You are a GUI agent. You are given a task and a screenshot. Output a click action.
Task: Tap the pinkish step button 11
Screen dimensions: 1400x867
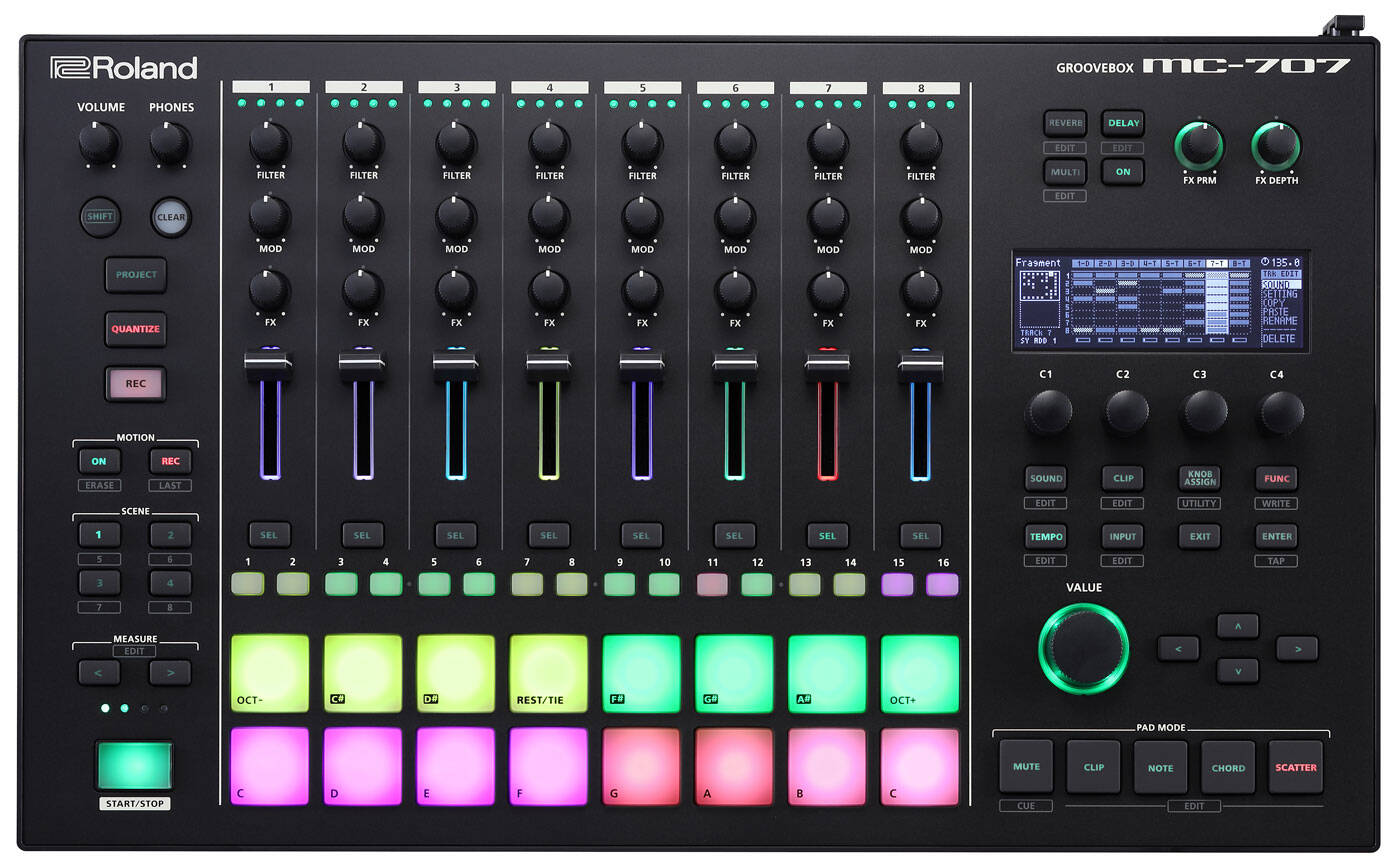pyautogui.click(x=712, y=584)
